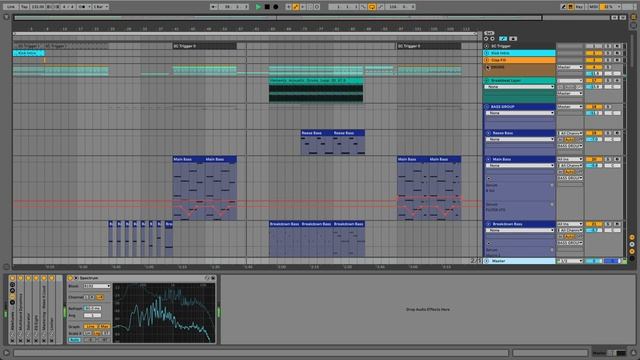640x360 pixels.
Task: Click the Spectrum device hot-swap button
Action: 207,278
